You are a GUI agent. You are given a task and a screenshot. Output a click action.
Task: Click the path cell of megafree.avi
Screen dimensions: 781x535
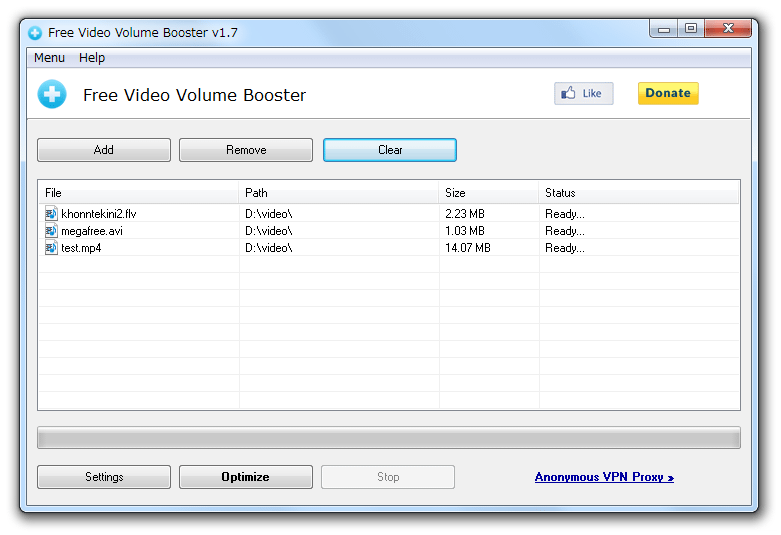click(268, 231)
